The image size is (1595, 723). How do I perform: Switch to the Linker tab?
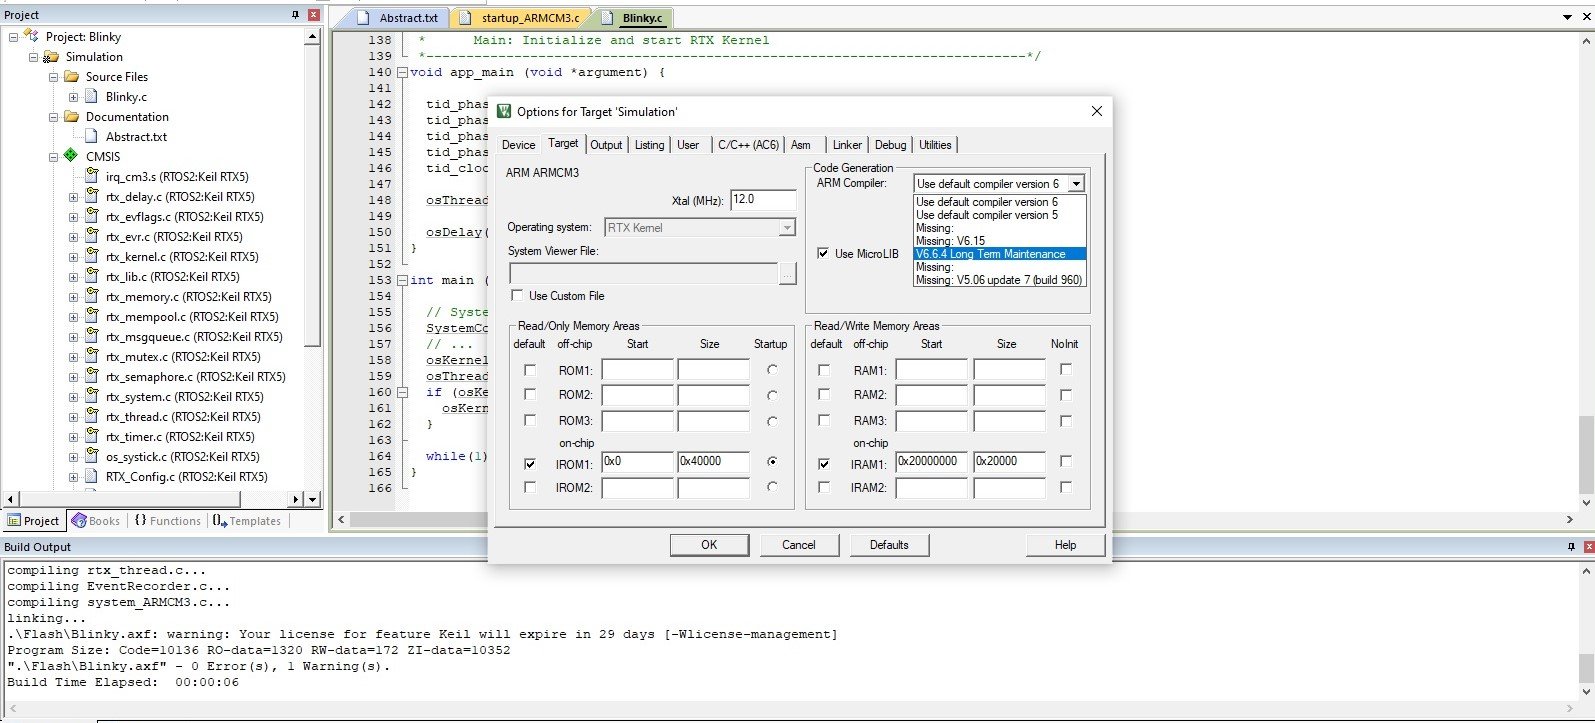click(846, 145)
